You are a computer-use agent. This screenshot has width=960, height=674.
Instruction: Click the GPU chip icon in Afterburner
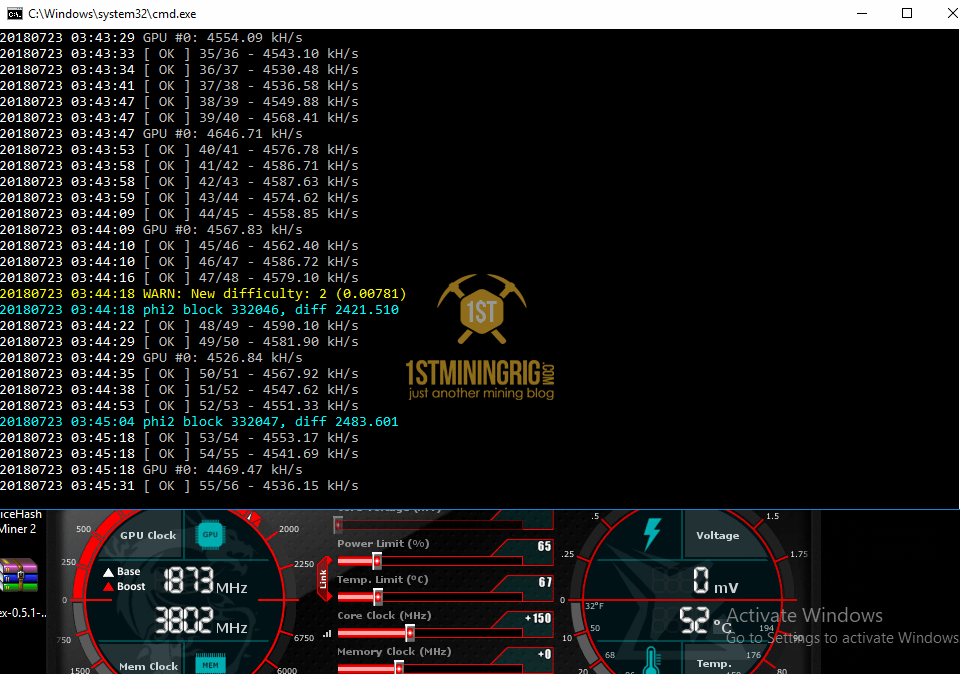click(210, 534)
